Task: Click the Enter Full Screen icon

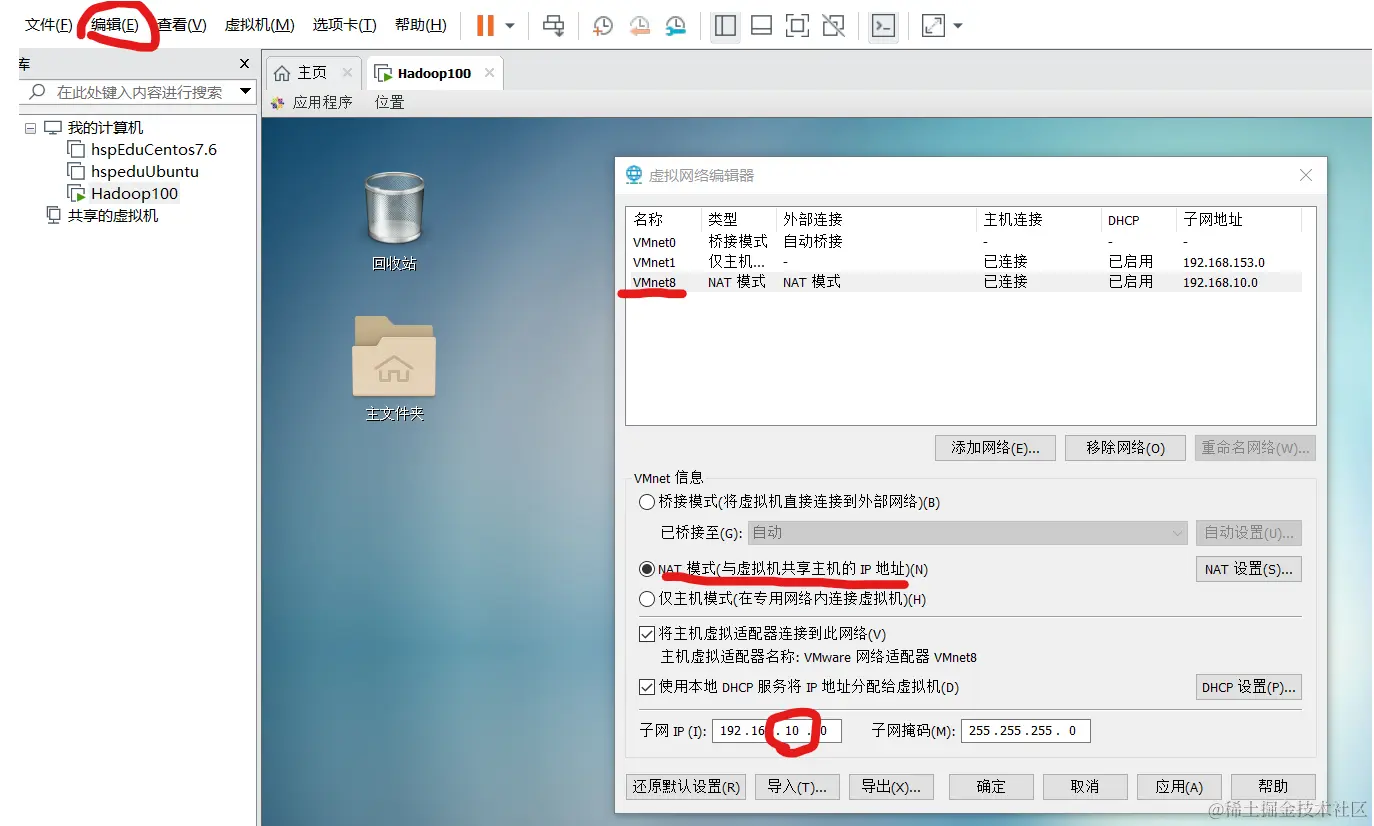Action: click(x=798, y=25)
